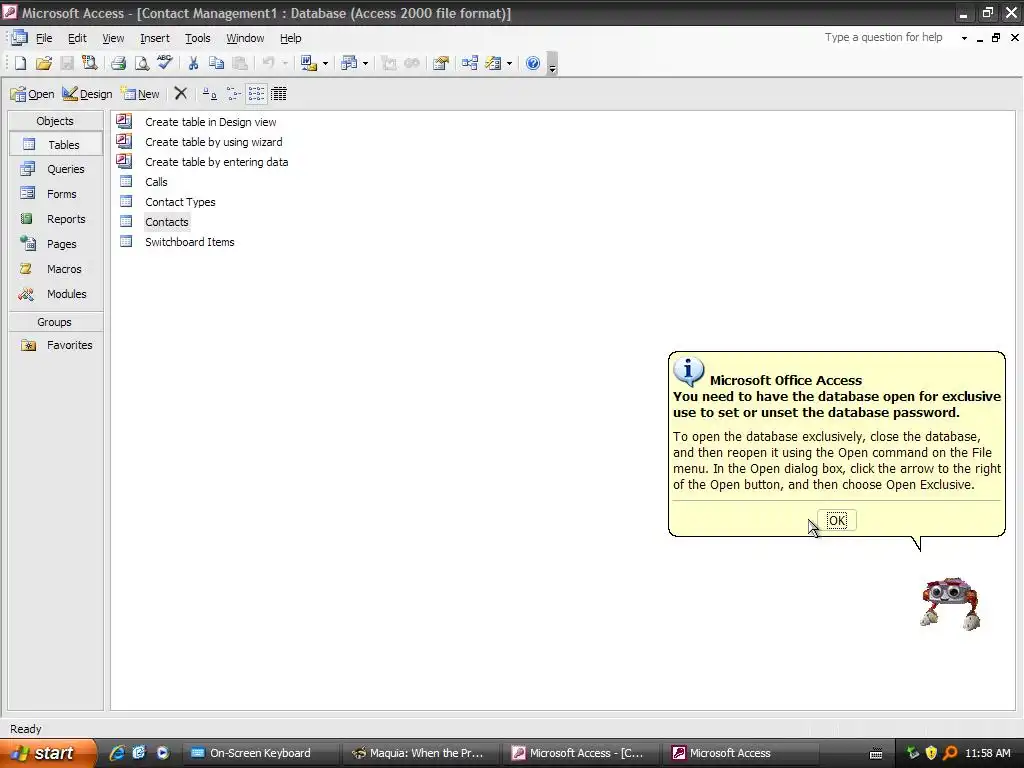Delete selected object with X icon
This screenshot has height=768, width=1024.
pos(181,94)
